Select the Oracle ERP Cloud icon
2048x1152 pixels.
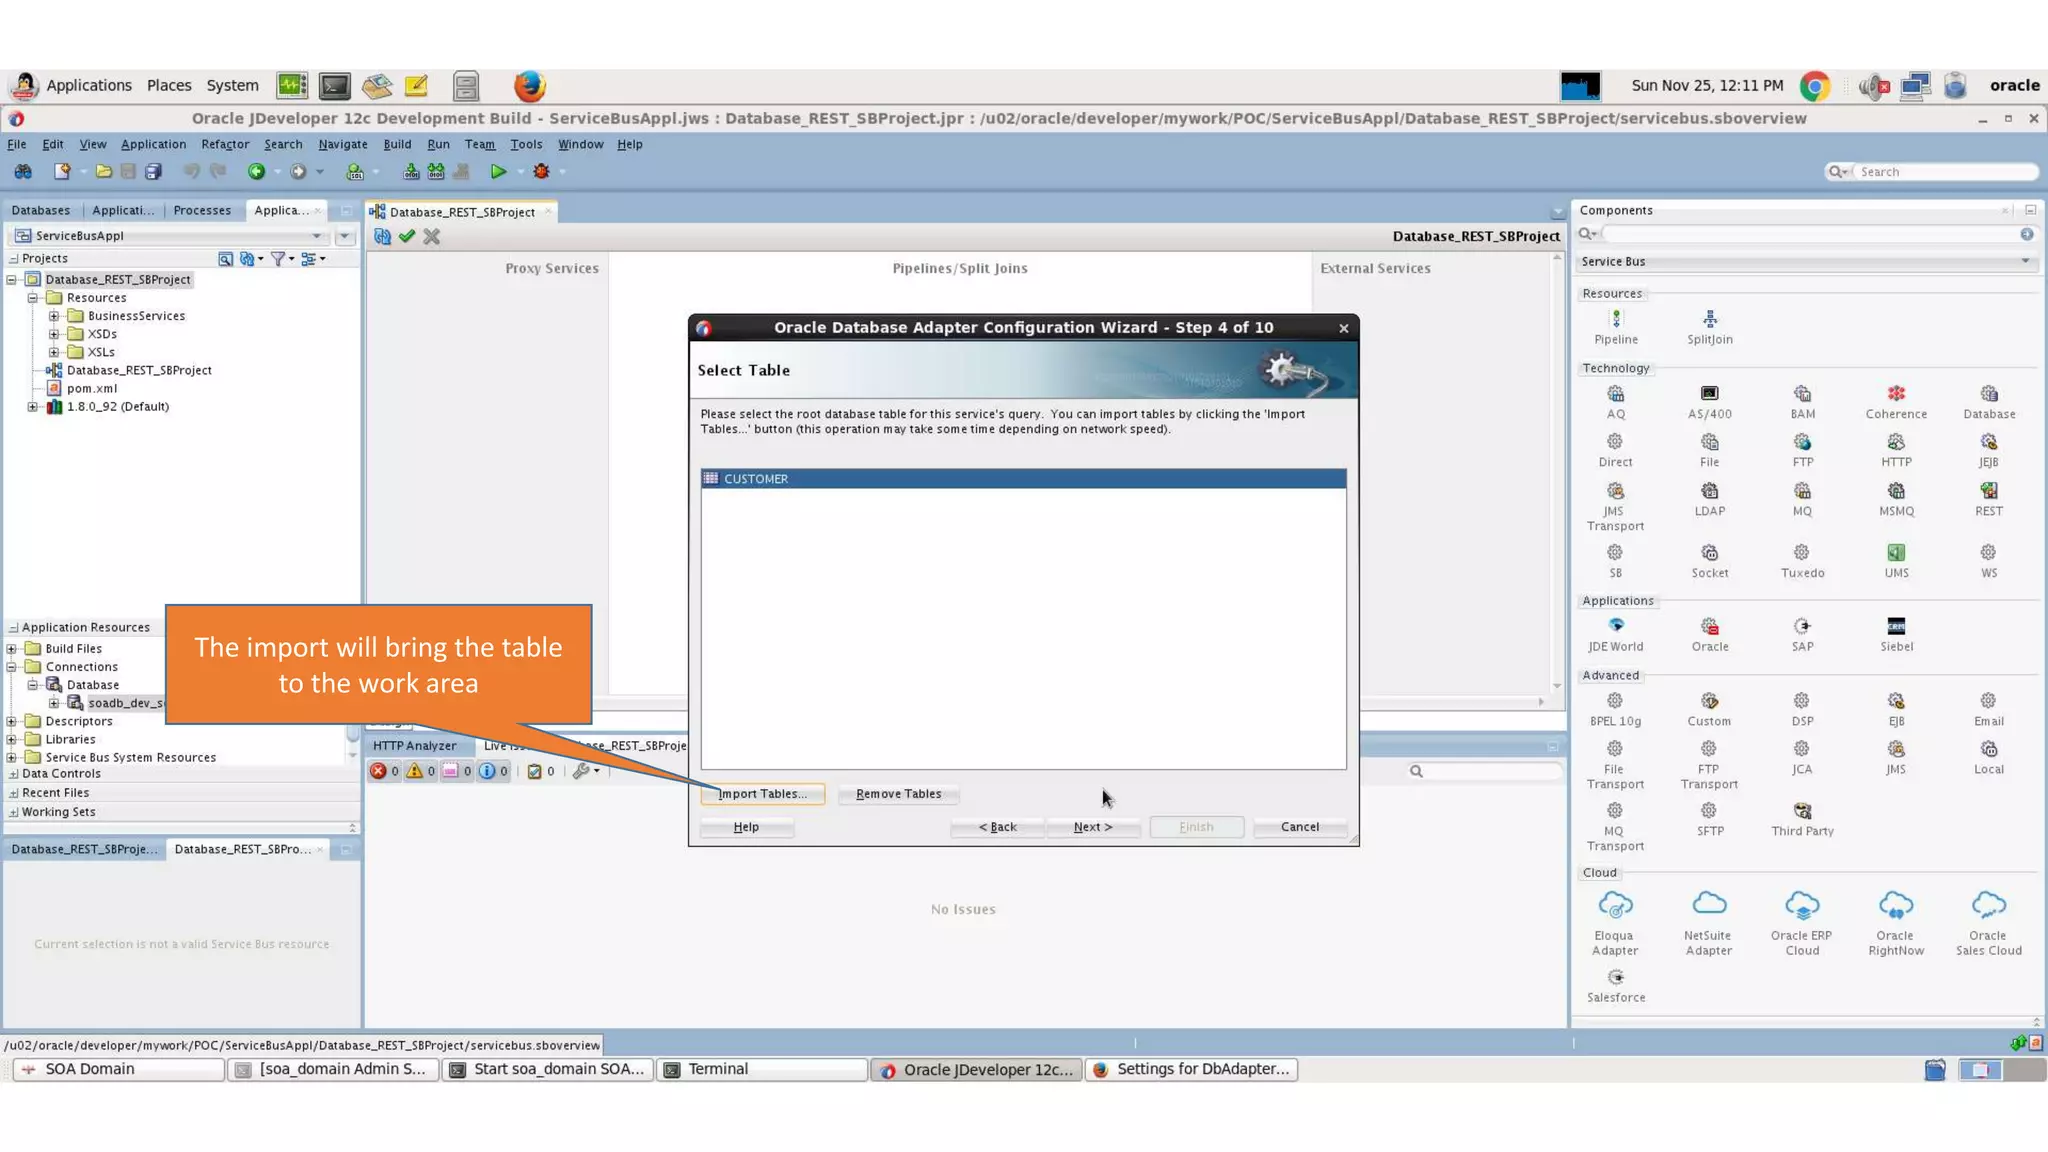1801,906
